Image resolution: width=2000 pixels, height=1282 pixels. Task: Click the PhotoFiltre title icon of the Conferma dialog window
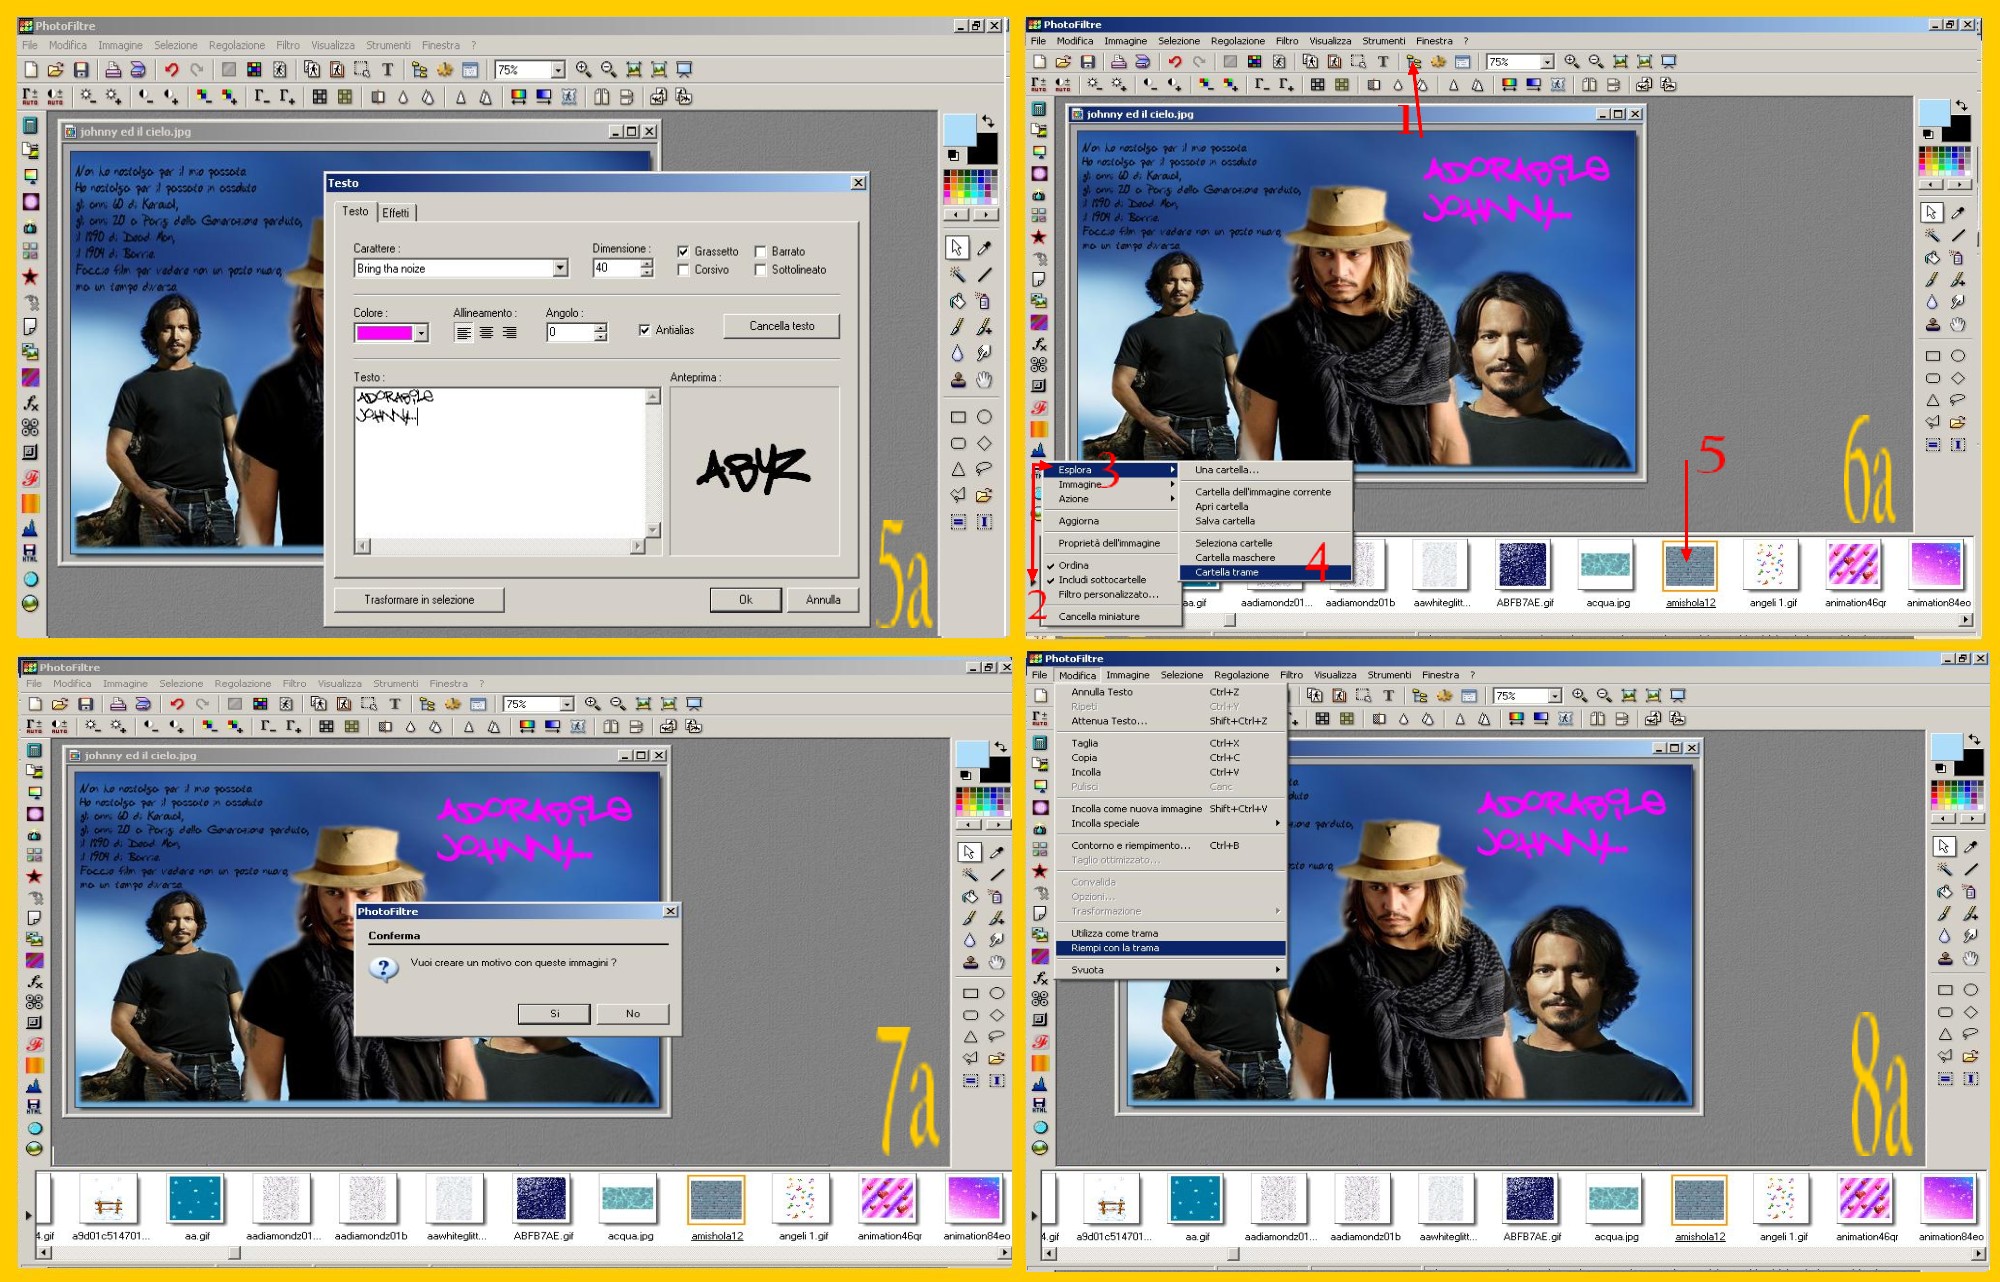tap(388, 912)
